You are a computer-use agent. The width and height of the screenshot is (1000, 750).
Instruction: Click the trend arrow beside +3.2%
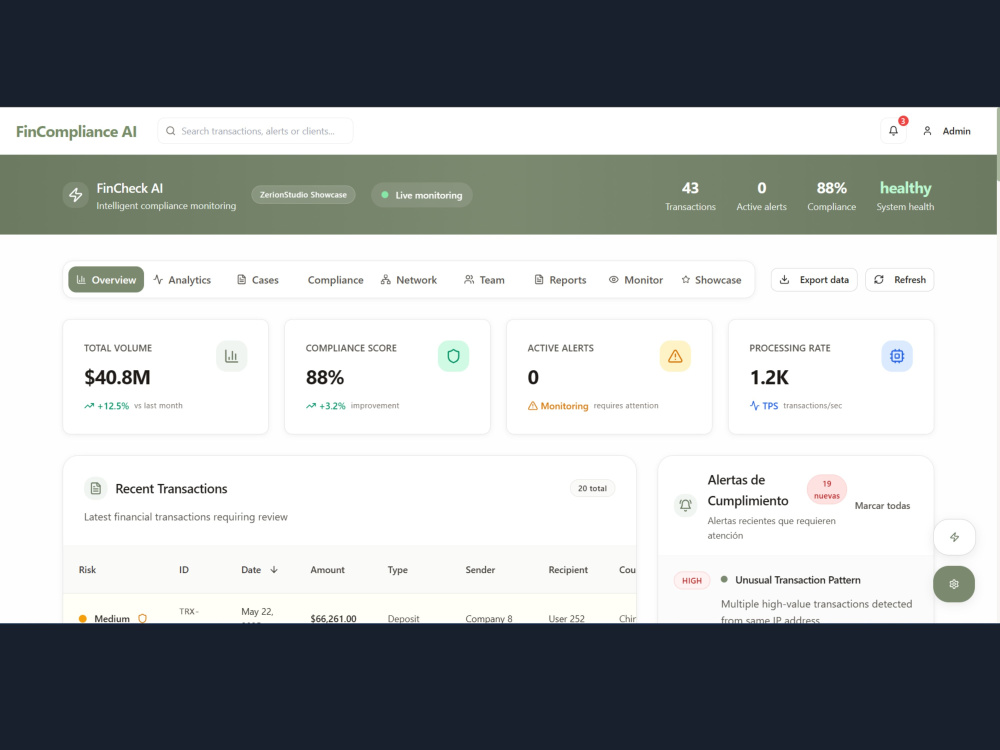(311, 406)
